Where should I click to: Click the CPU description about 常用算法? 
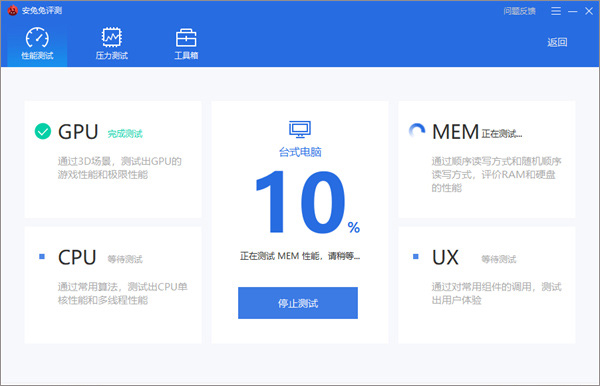pyautogui.click(x=122, y=293)
